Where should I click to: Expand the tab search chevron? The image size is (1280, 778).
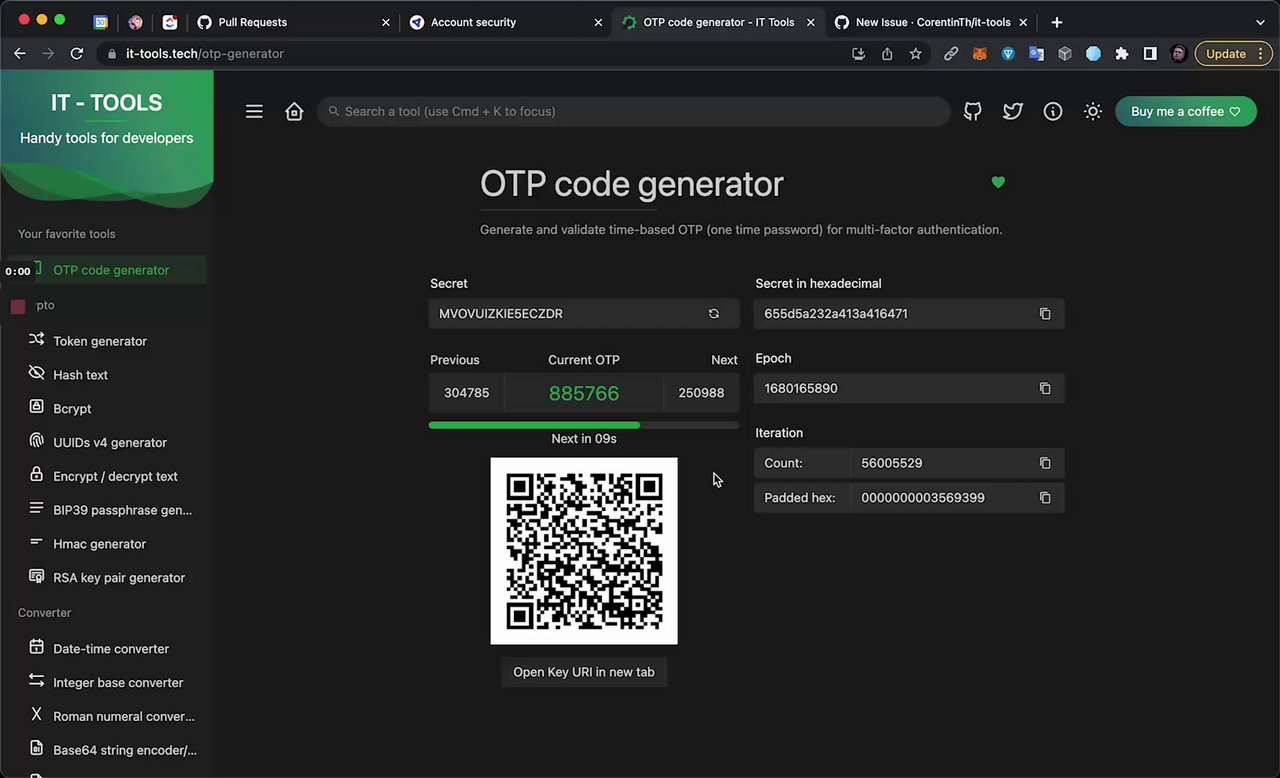click(1260, 22)
